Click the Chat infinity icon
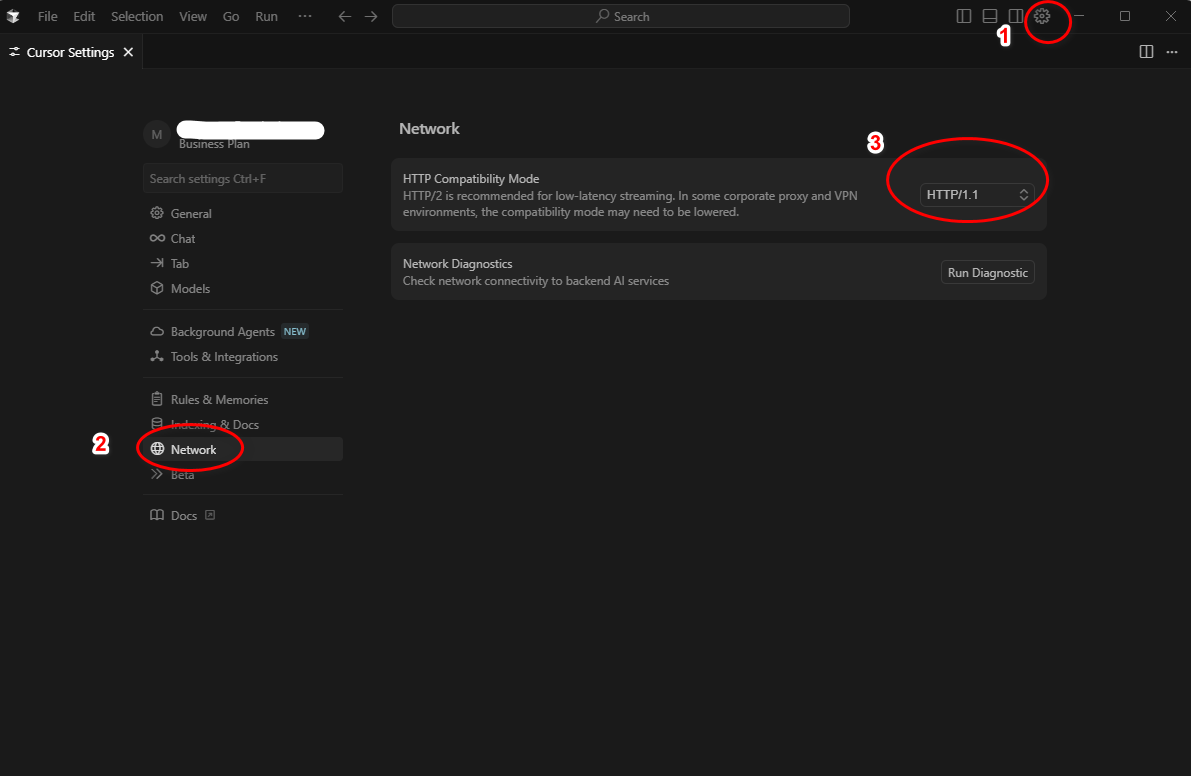 coord(157,238)
